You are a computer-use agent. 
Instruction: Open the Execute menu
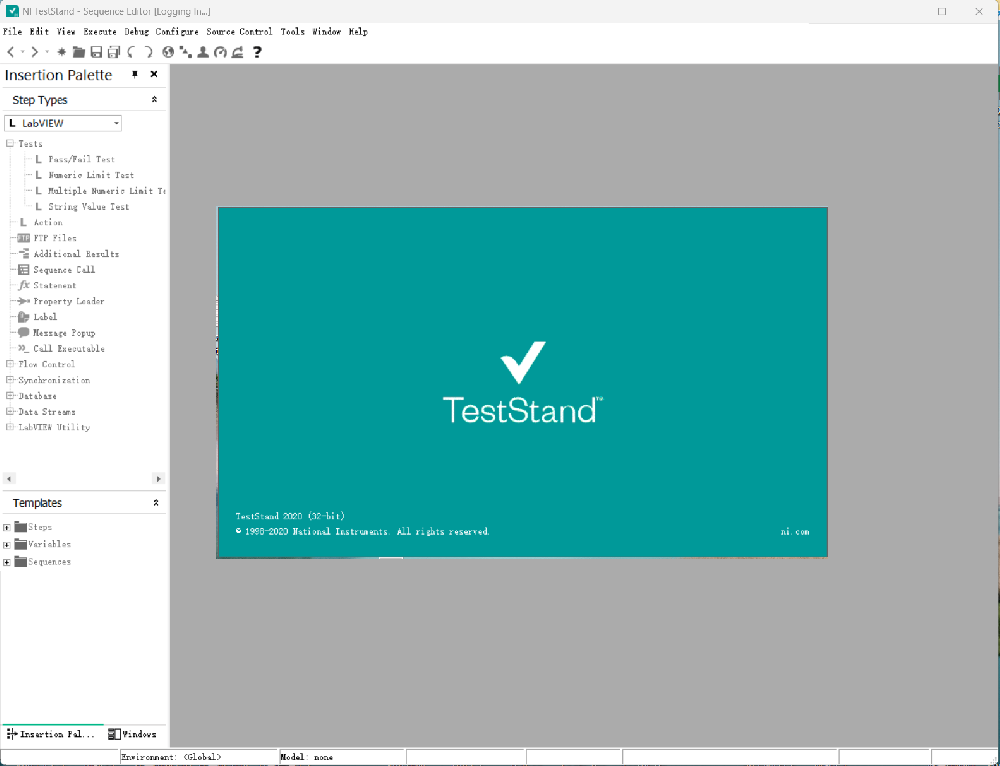click(x=99, y=31)
